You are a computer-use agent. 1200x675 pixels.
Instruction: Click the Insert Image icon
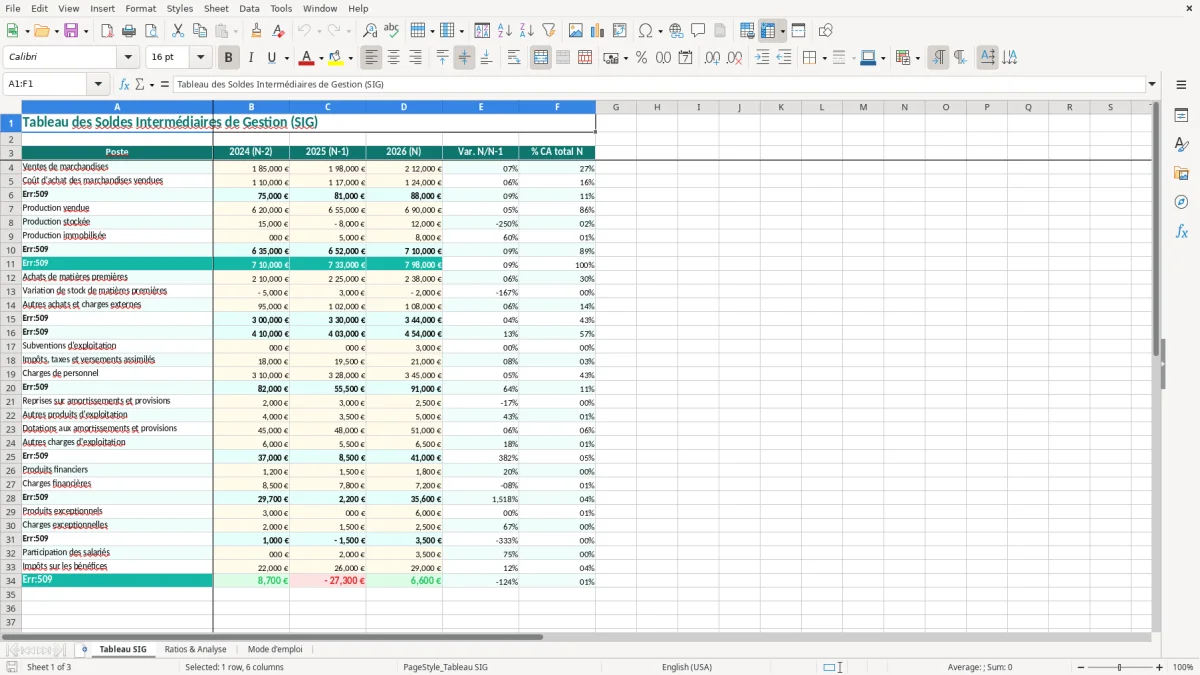point(576,31)
